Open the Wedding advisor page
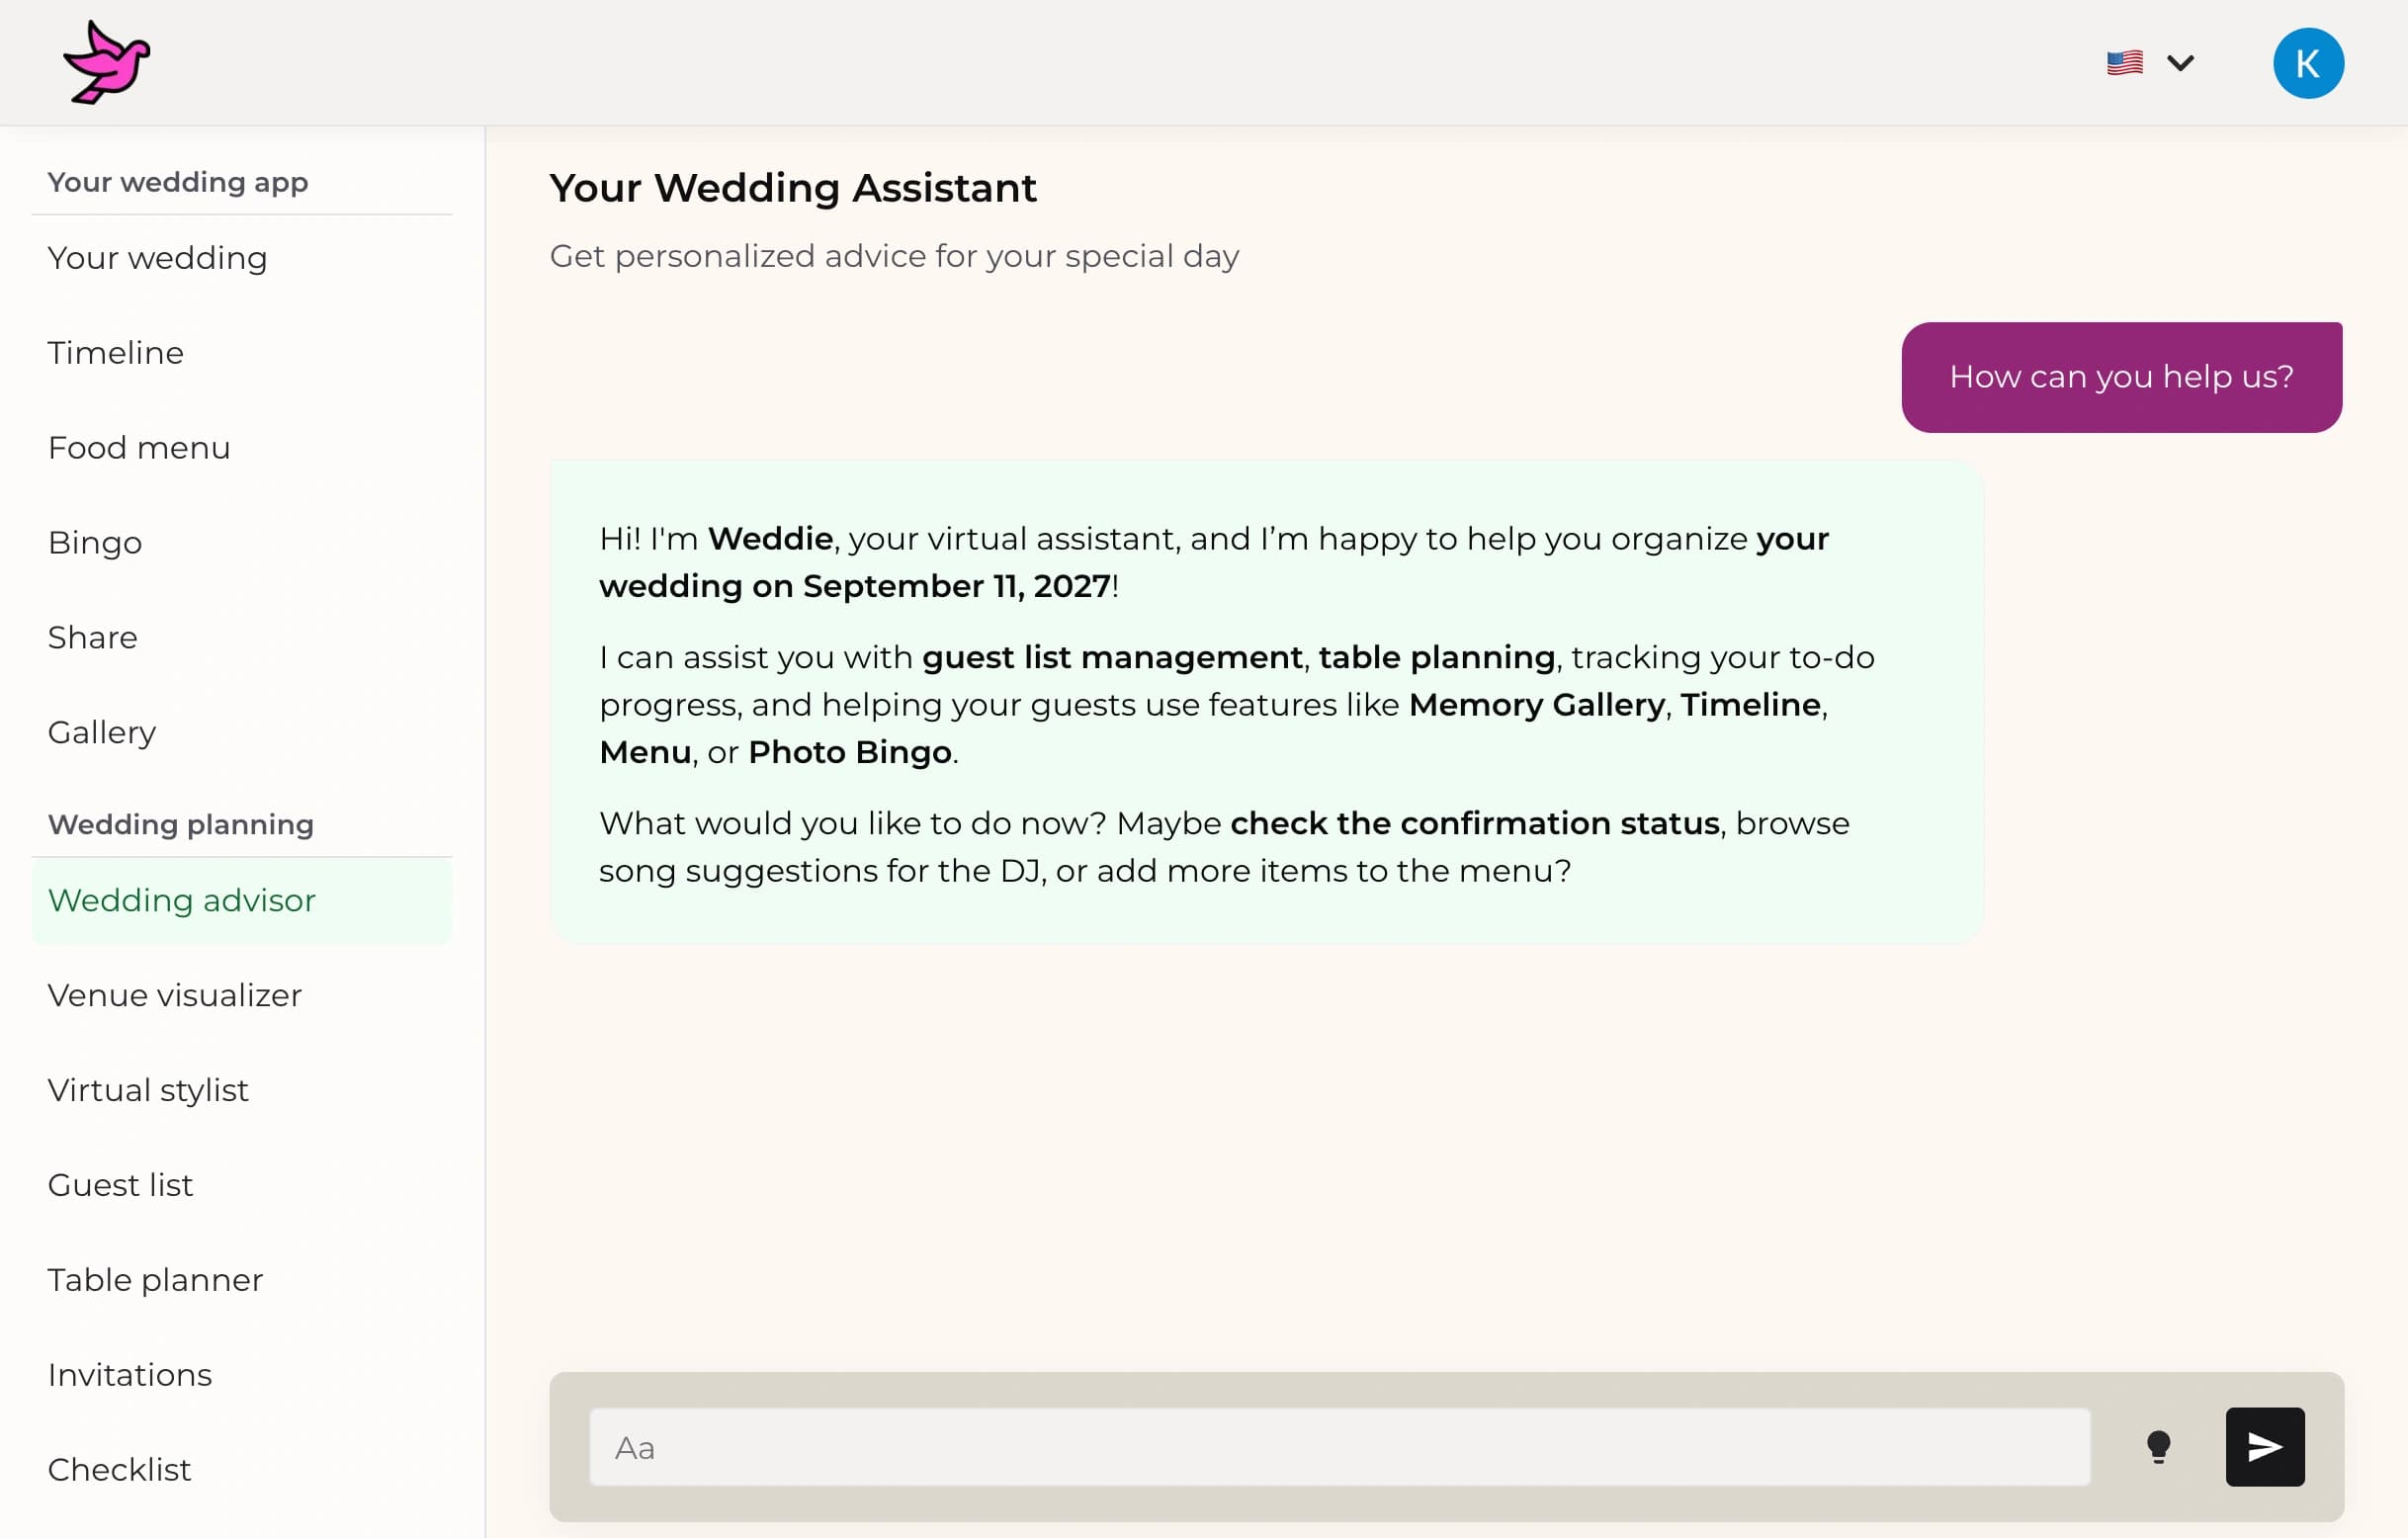This screenshot has width=2408, height=1538. (x=181, y=899)
